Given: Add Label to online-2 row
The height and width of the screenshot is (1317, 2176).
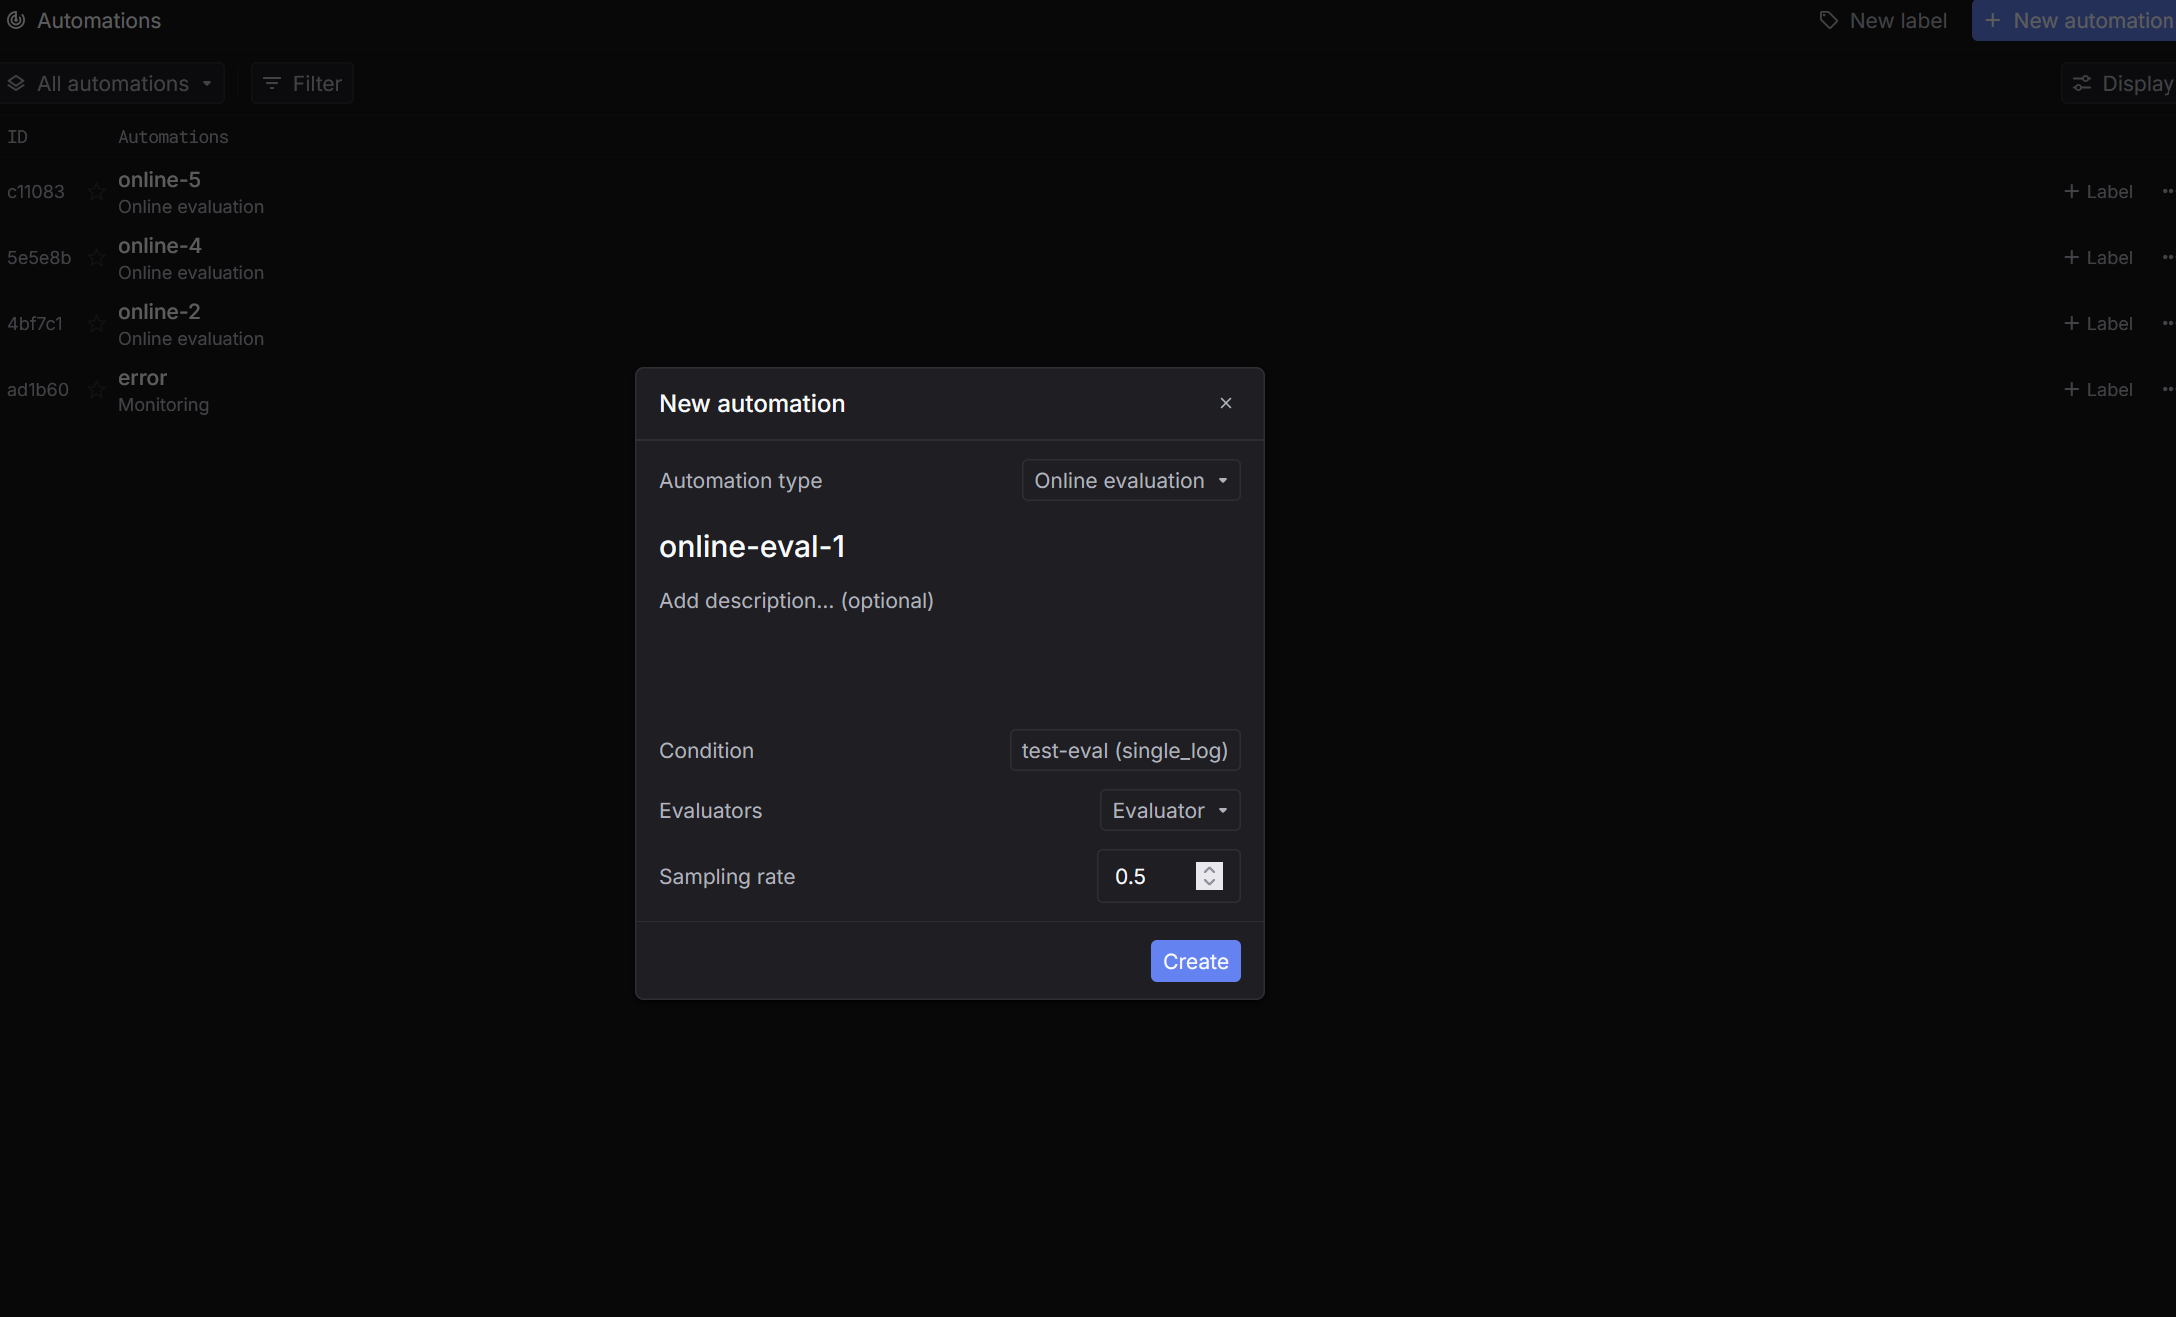Looking at the screenshot, I should (2098, 324).
